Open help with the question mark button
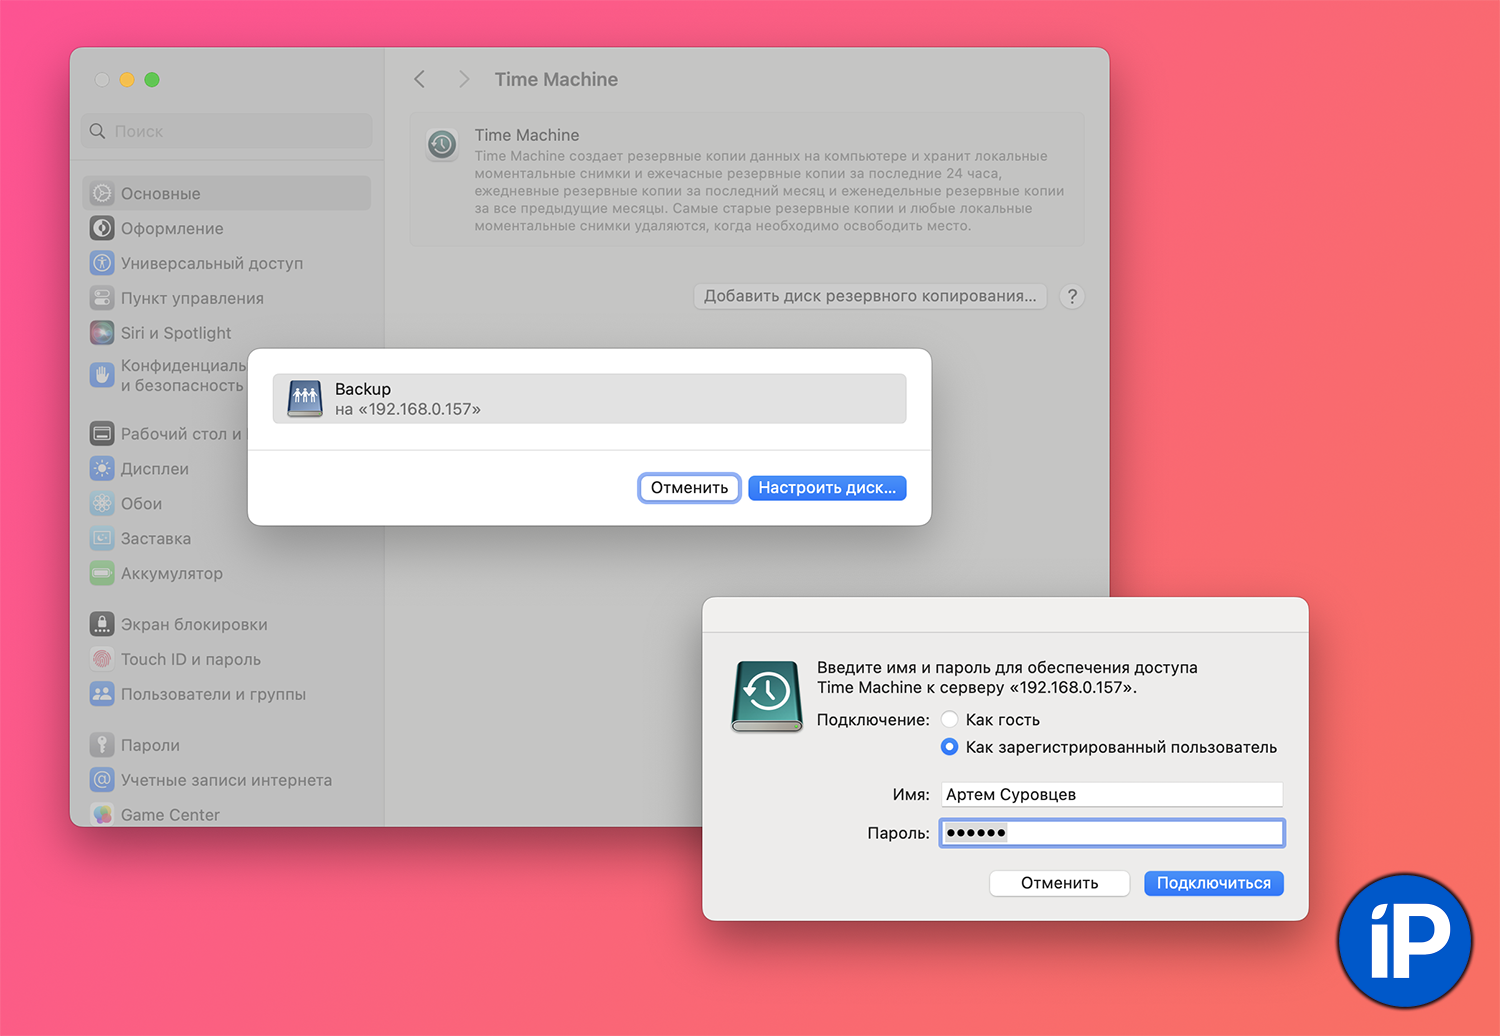1500x1036 pixels. click(1072, 296)
